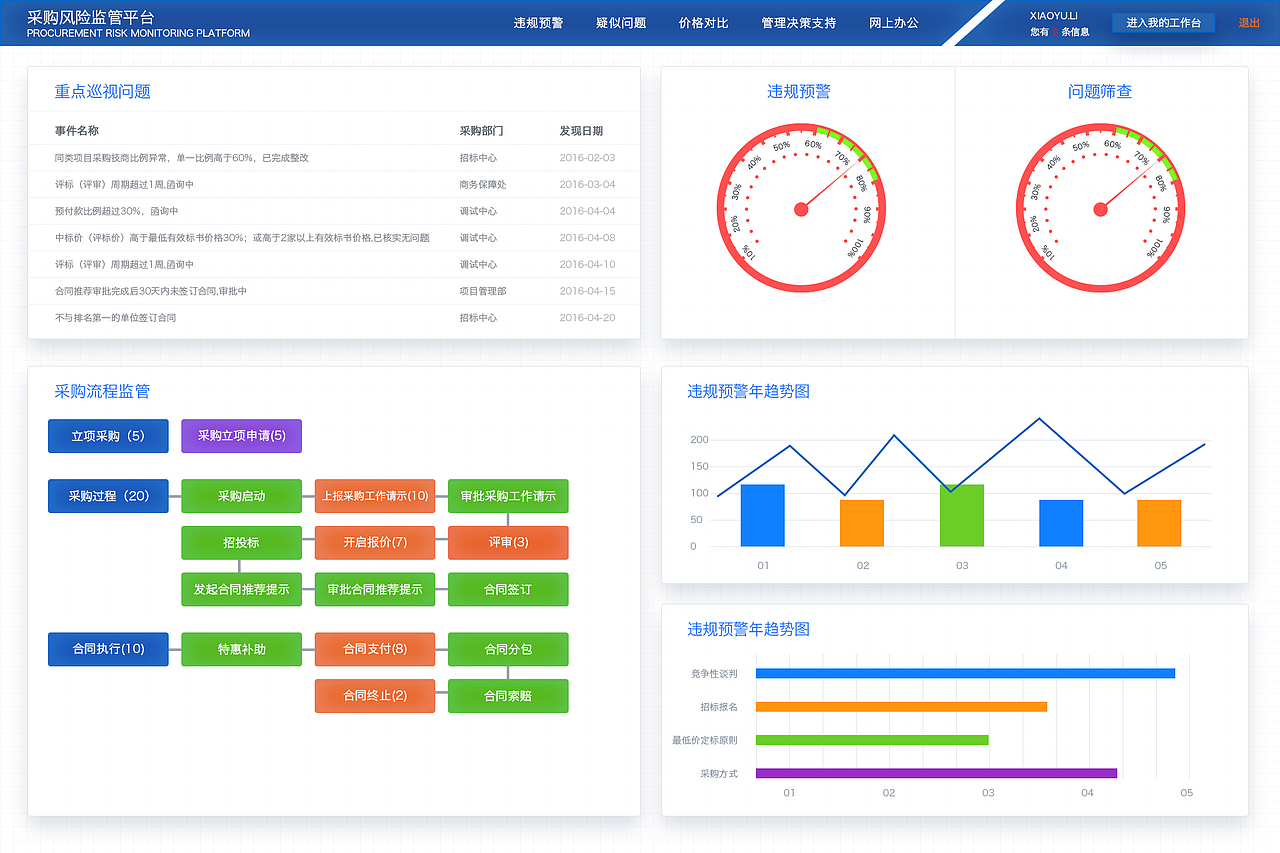Click the 进入我的工作台 button

point(1163,21)
